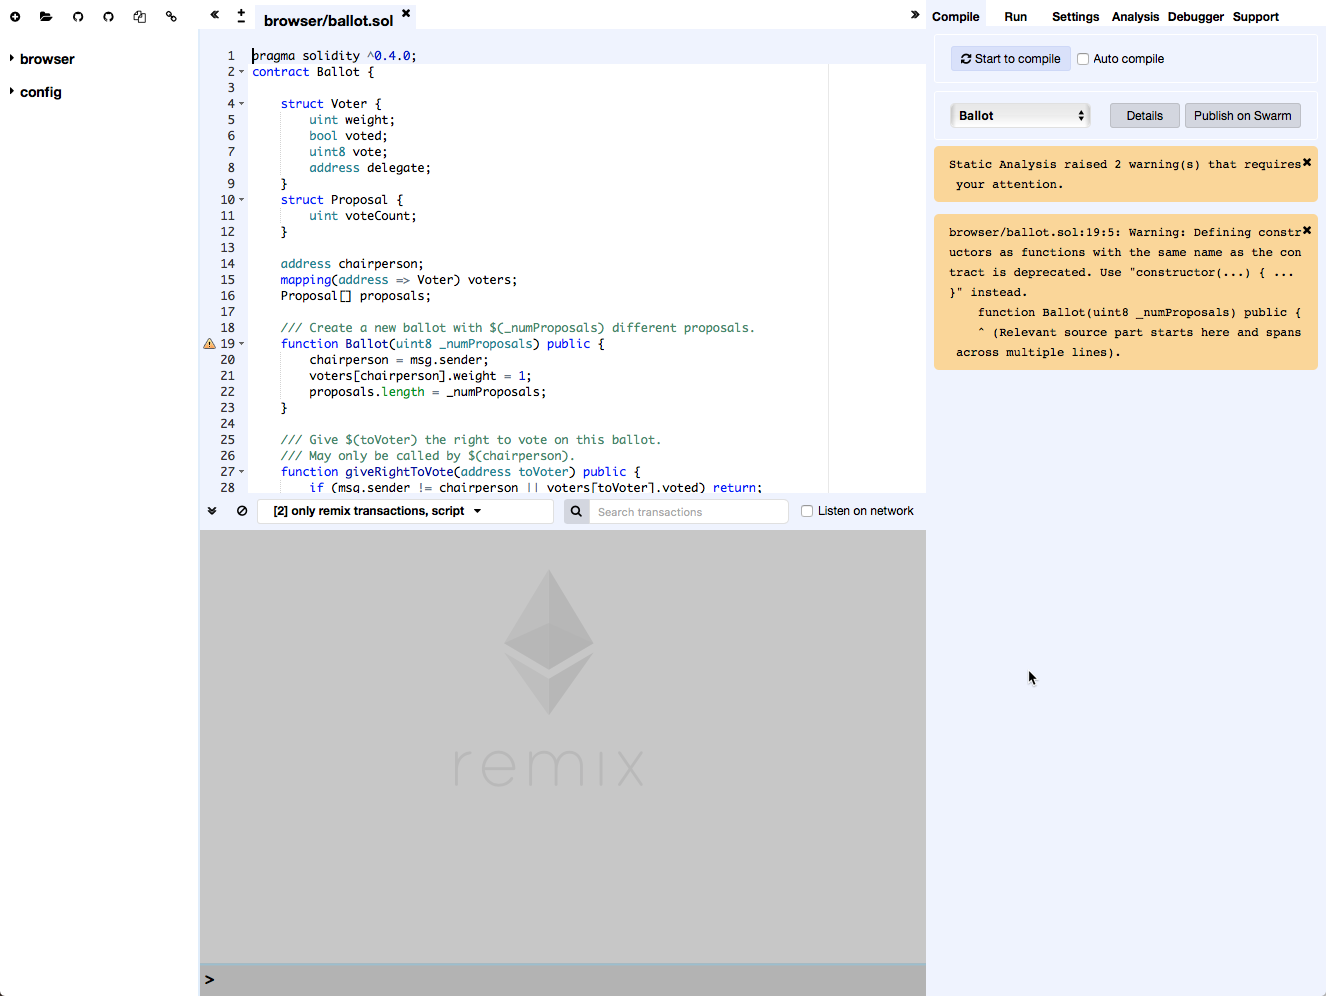Close the browser/ballot.sol tab

point(406,13)
